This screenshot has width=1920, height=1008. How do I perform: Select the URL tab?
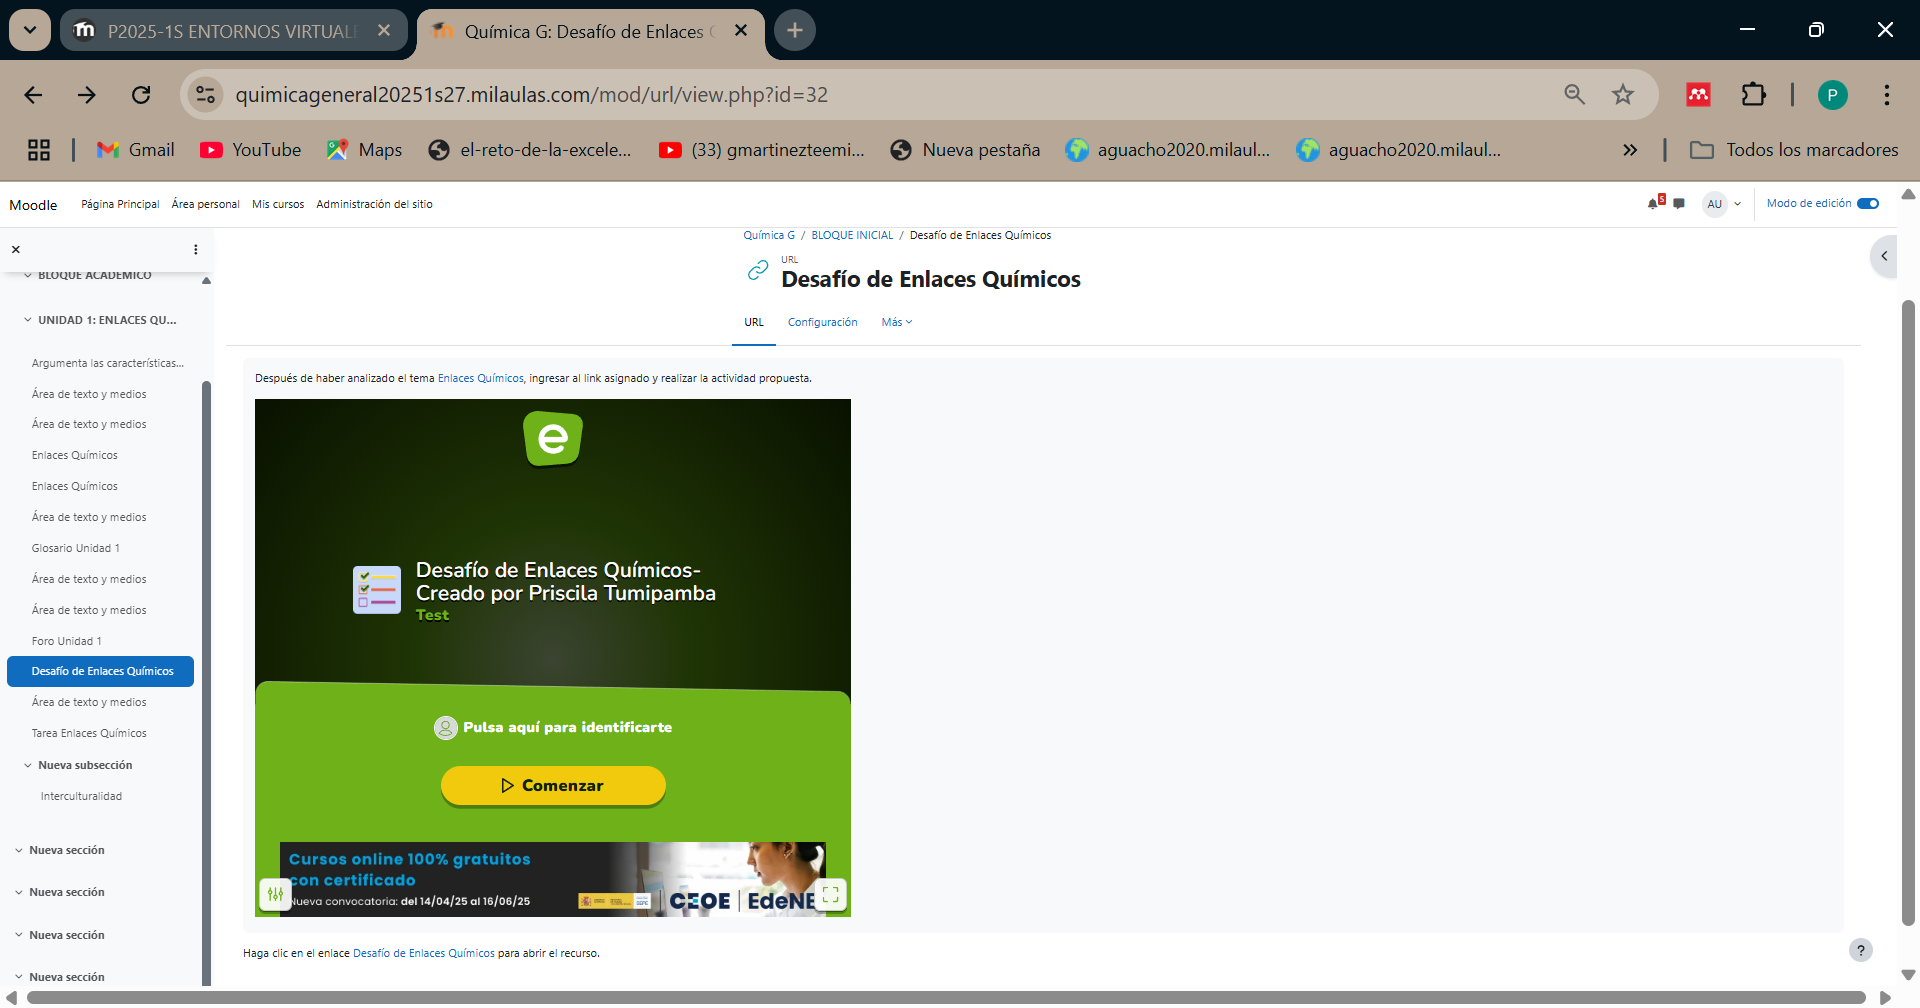pyautogui.click(x=754, y=322)
